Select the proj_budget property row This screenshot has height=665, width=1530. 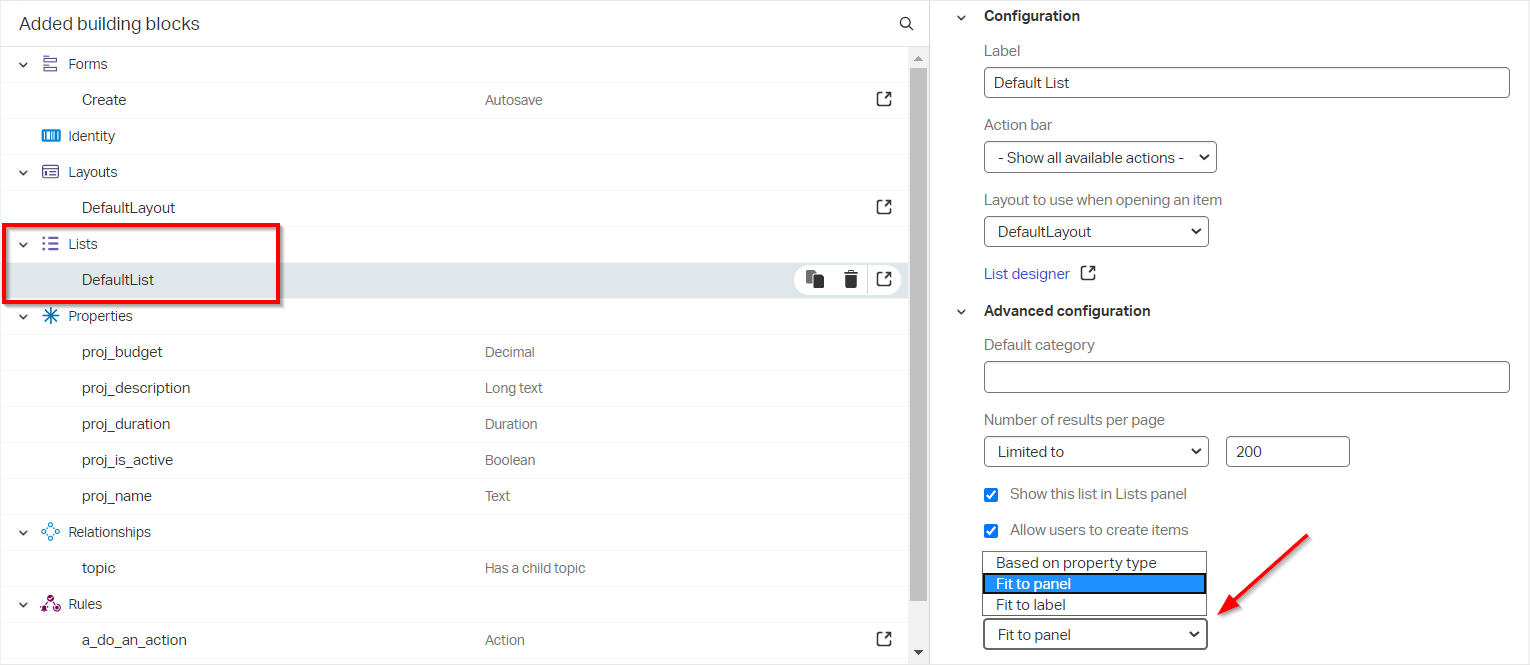point(122,352)
